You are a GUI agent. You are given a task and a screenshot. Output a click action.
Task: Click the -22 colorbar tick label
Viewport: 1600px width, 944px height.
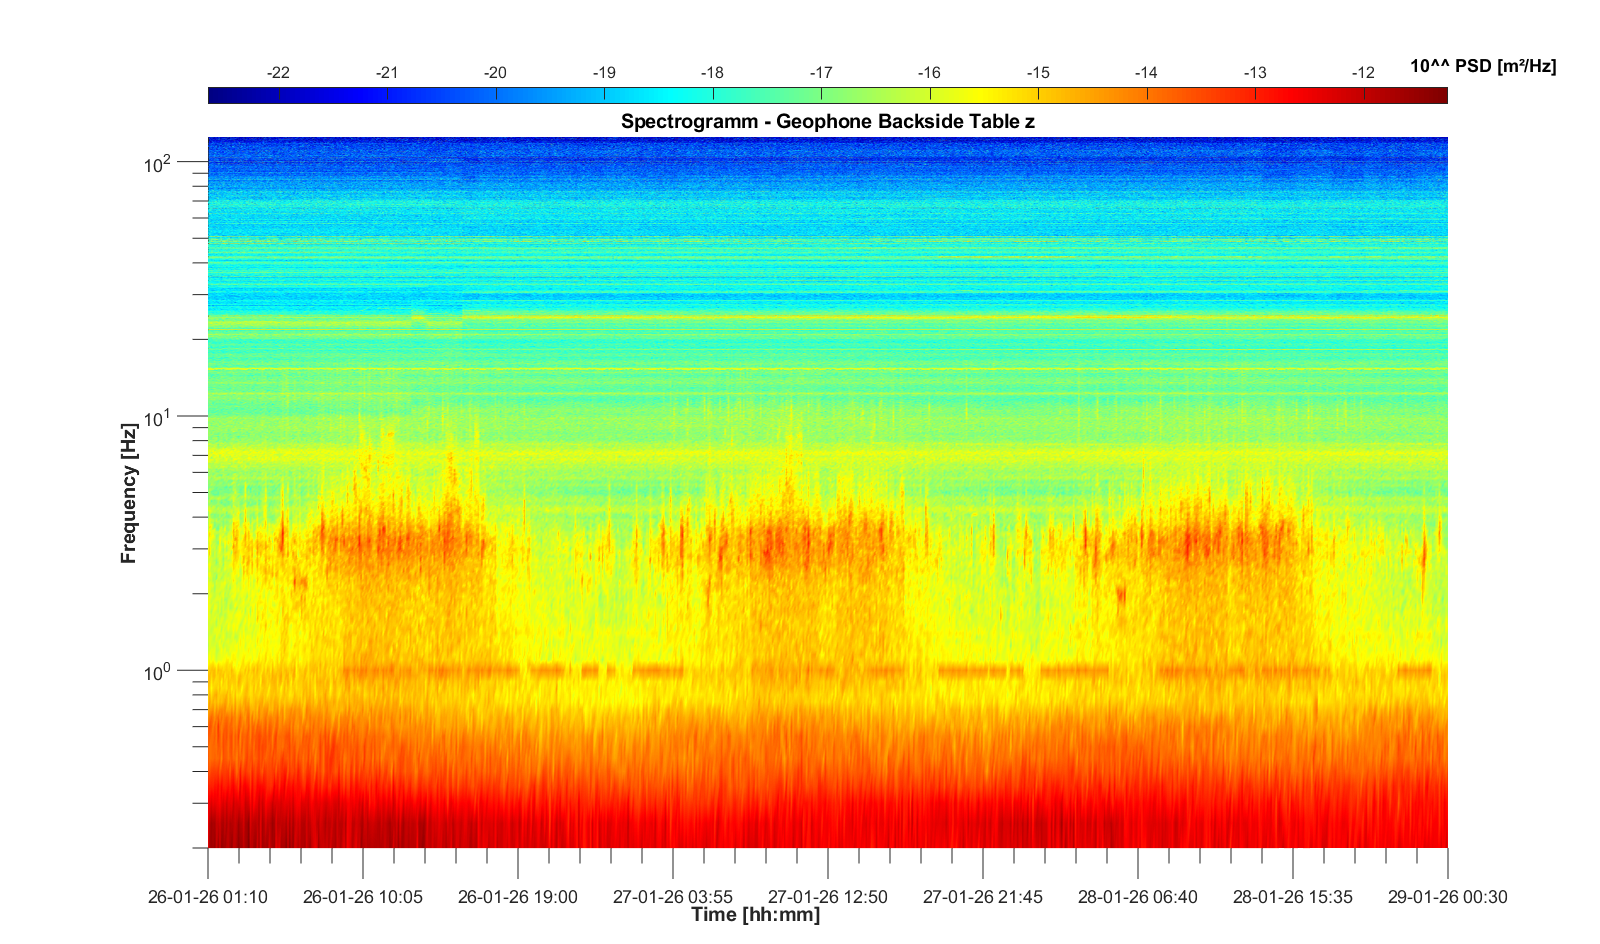point(278,73)
